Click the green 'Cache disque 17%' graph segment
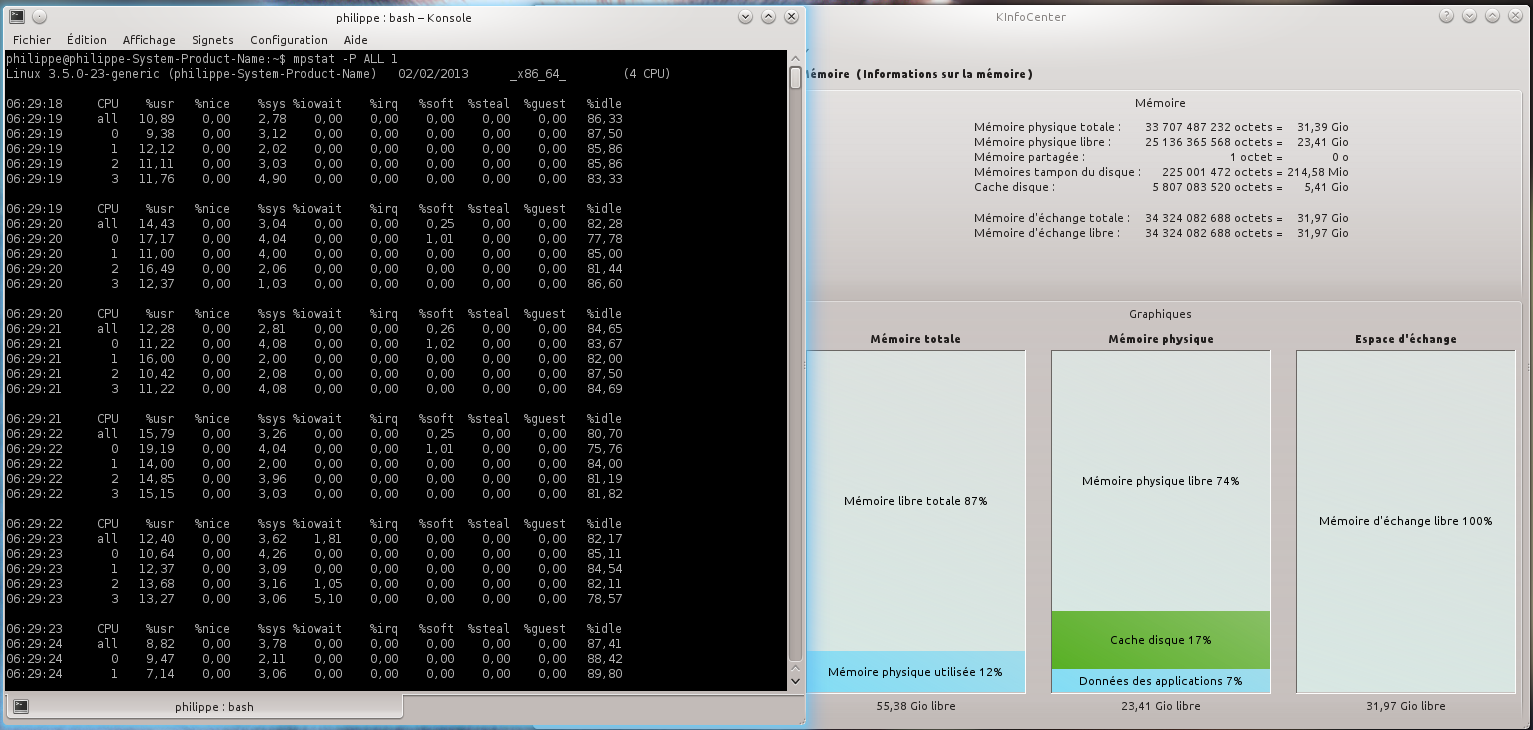This screenshot has height=730, width=1533. (1161, 640)
